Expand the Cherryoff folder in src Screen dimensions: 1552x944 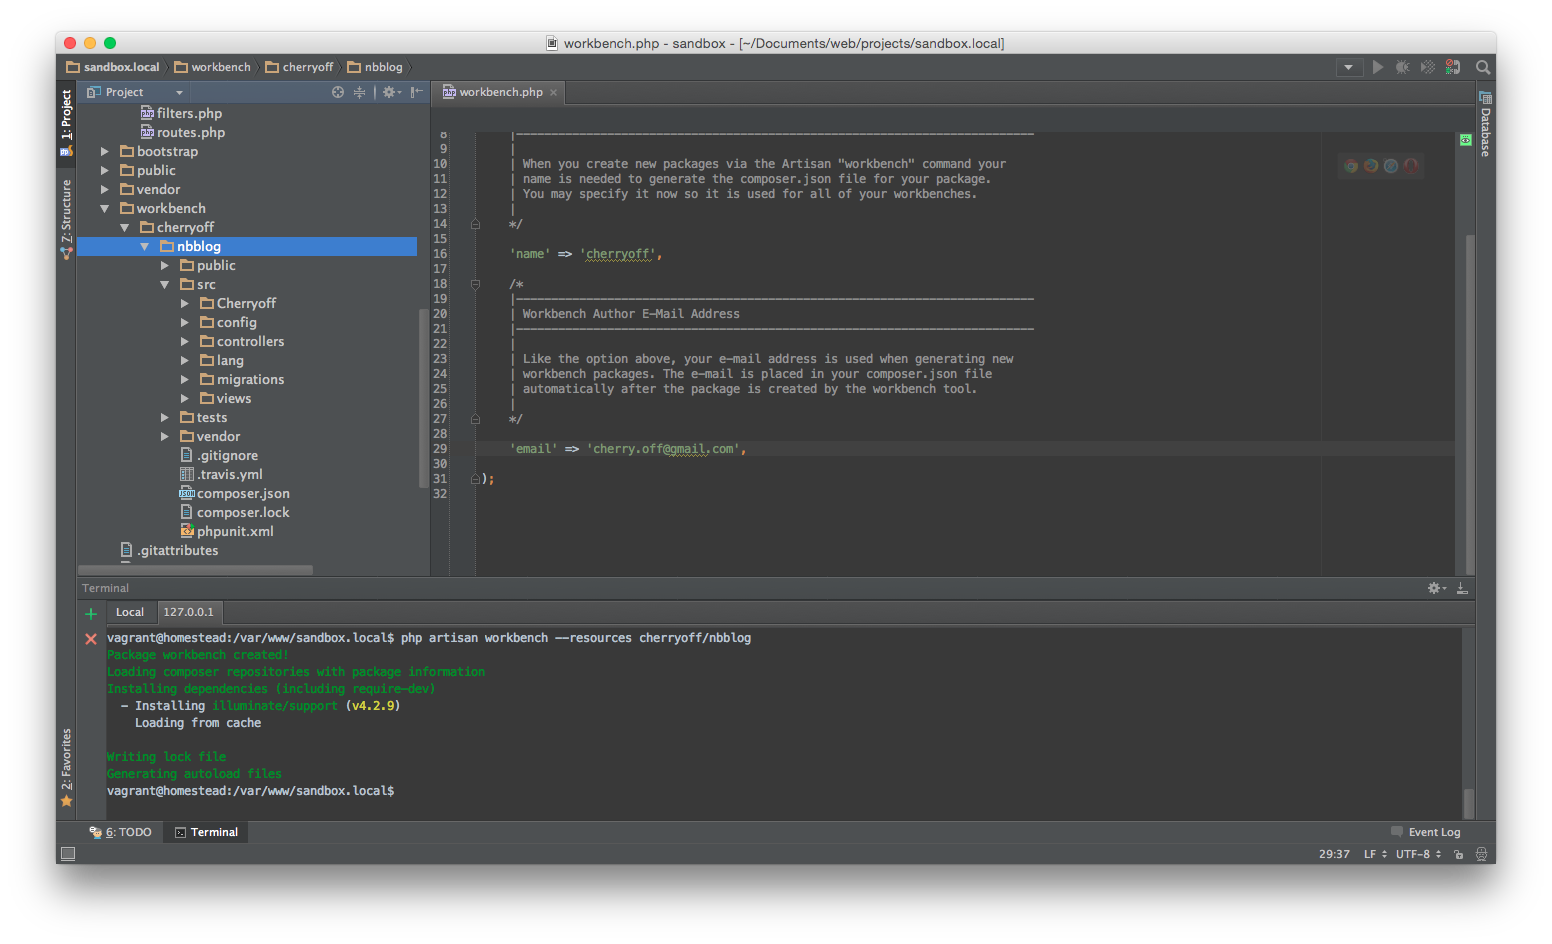(x=185, y=304)
